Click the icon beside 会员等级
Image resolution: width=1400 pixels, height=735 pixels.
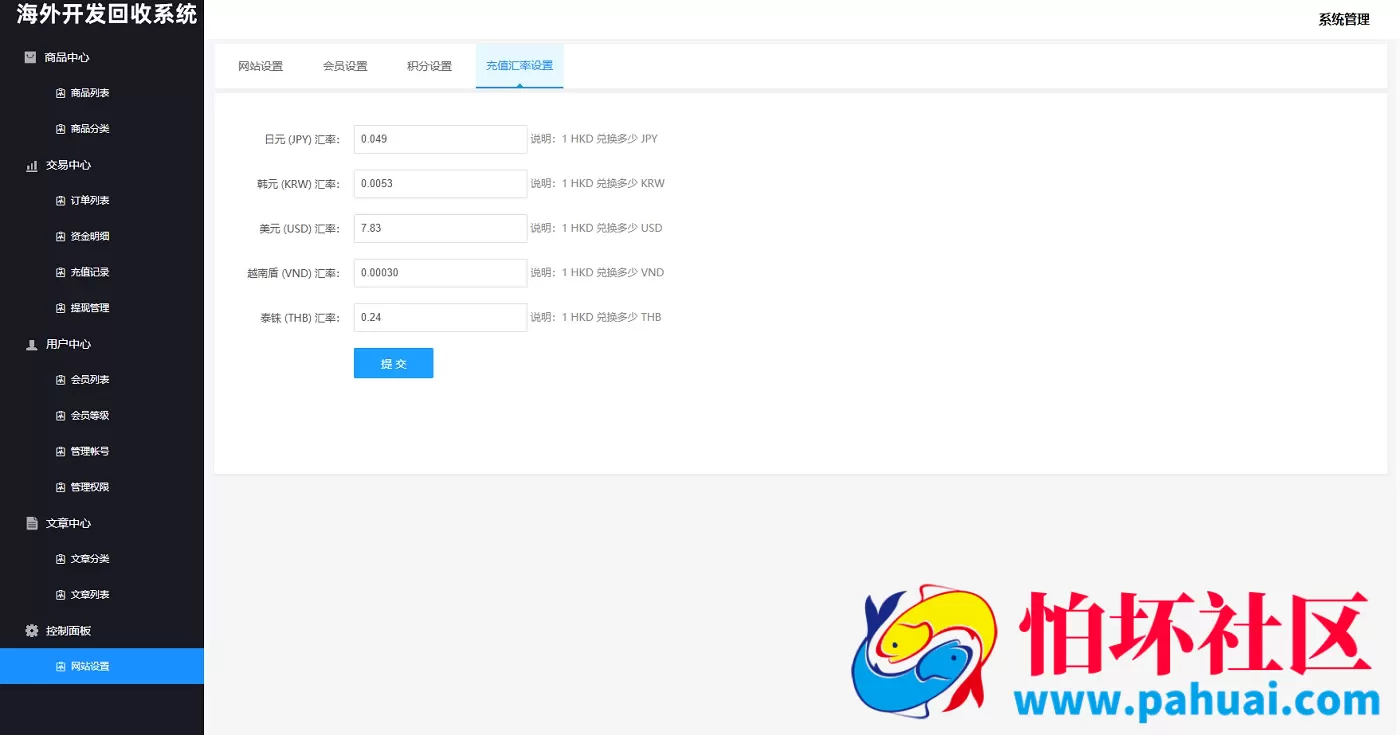point(60,416)
